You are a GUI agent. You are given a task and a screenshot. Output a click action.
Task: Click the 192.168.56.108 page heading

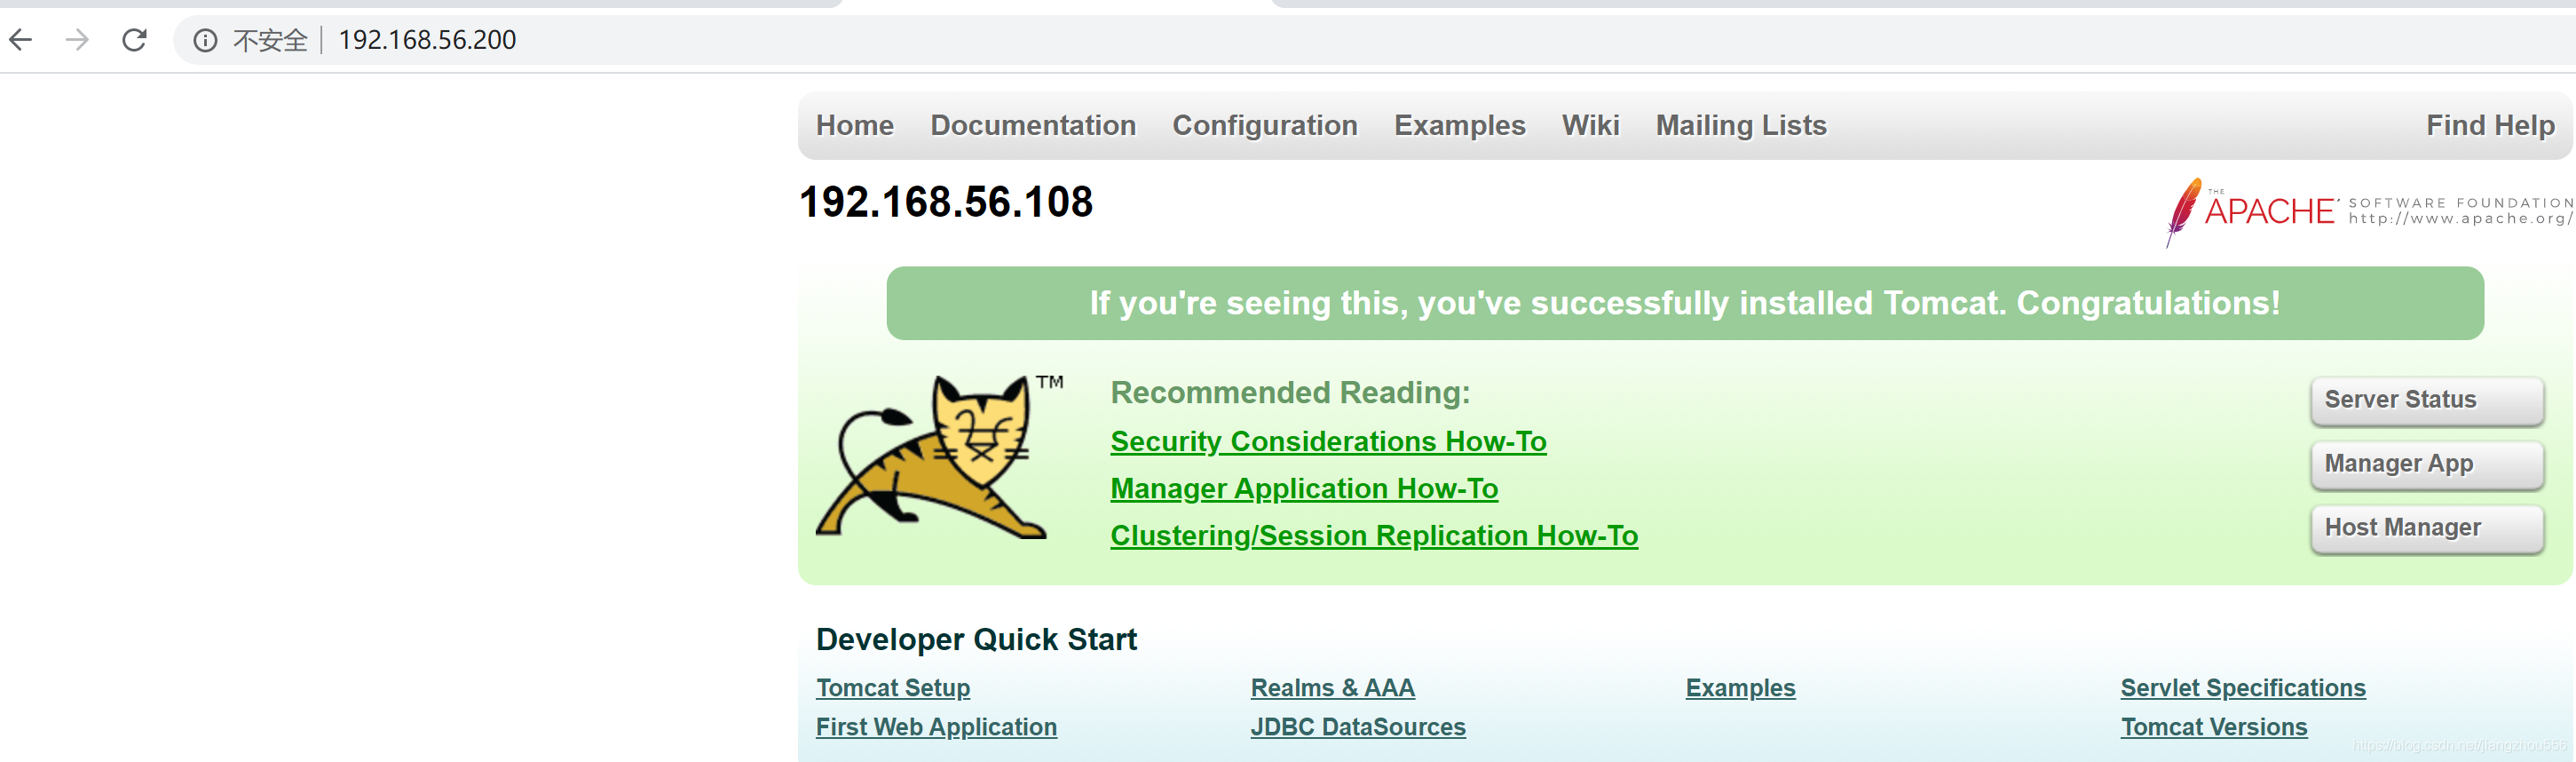tap(946, 202)
